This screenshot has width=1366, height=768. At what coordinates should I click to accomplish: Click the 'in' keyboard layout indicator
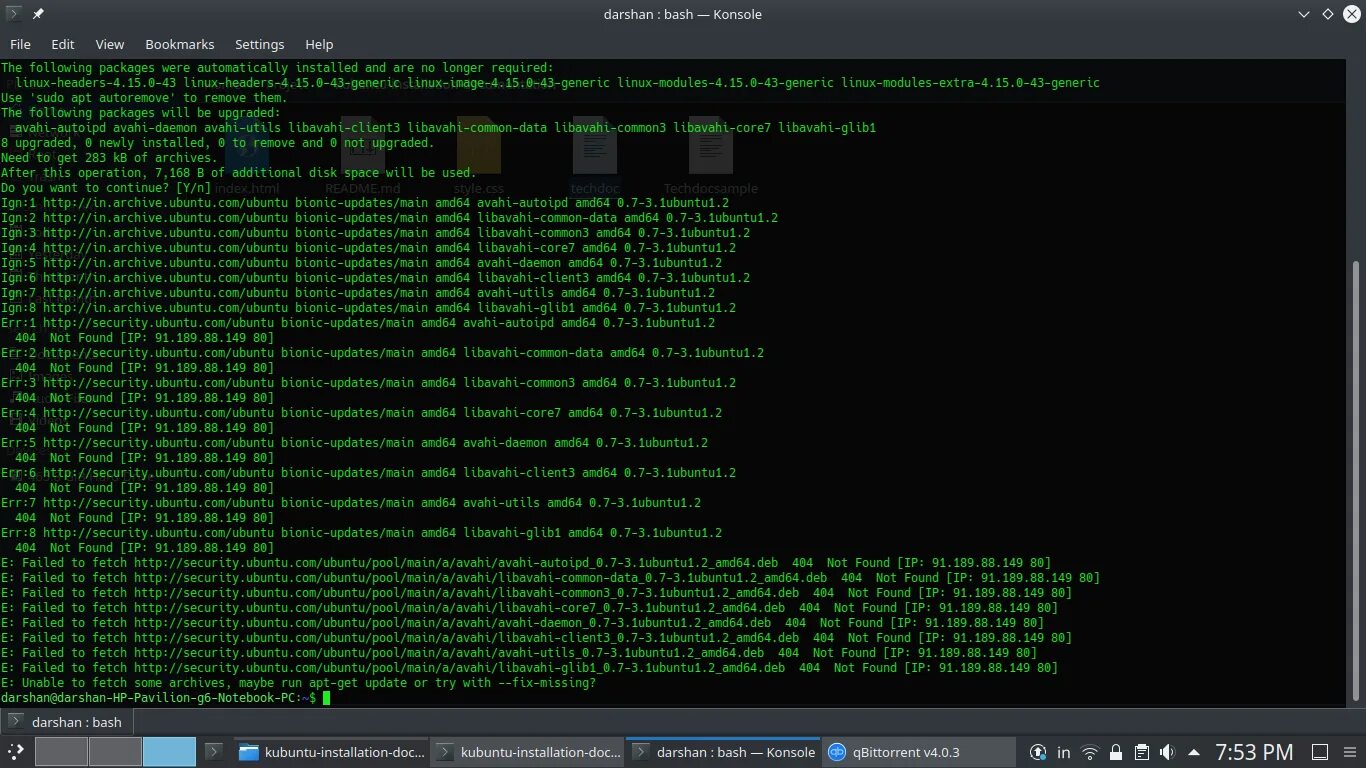(1063, 752)
